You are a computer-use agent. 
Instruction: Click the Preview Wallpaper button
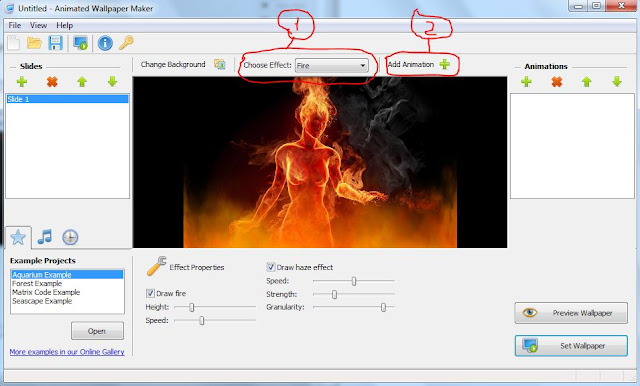pos(571,313)
